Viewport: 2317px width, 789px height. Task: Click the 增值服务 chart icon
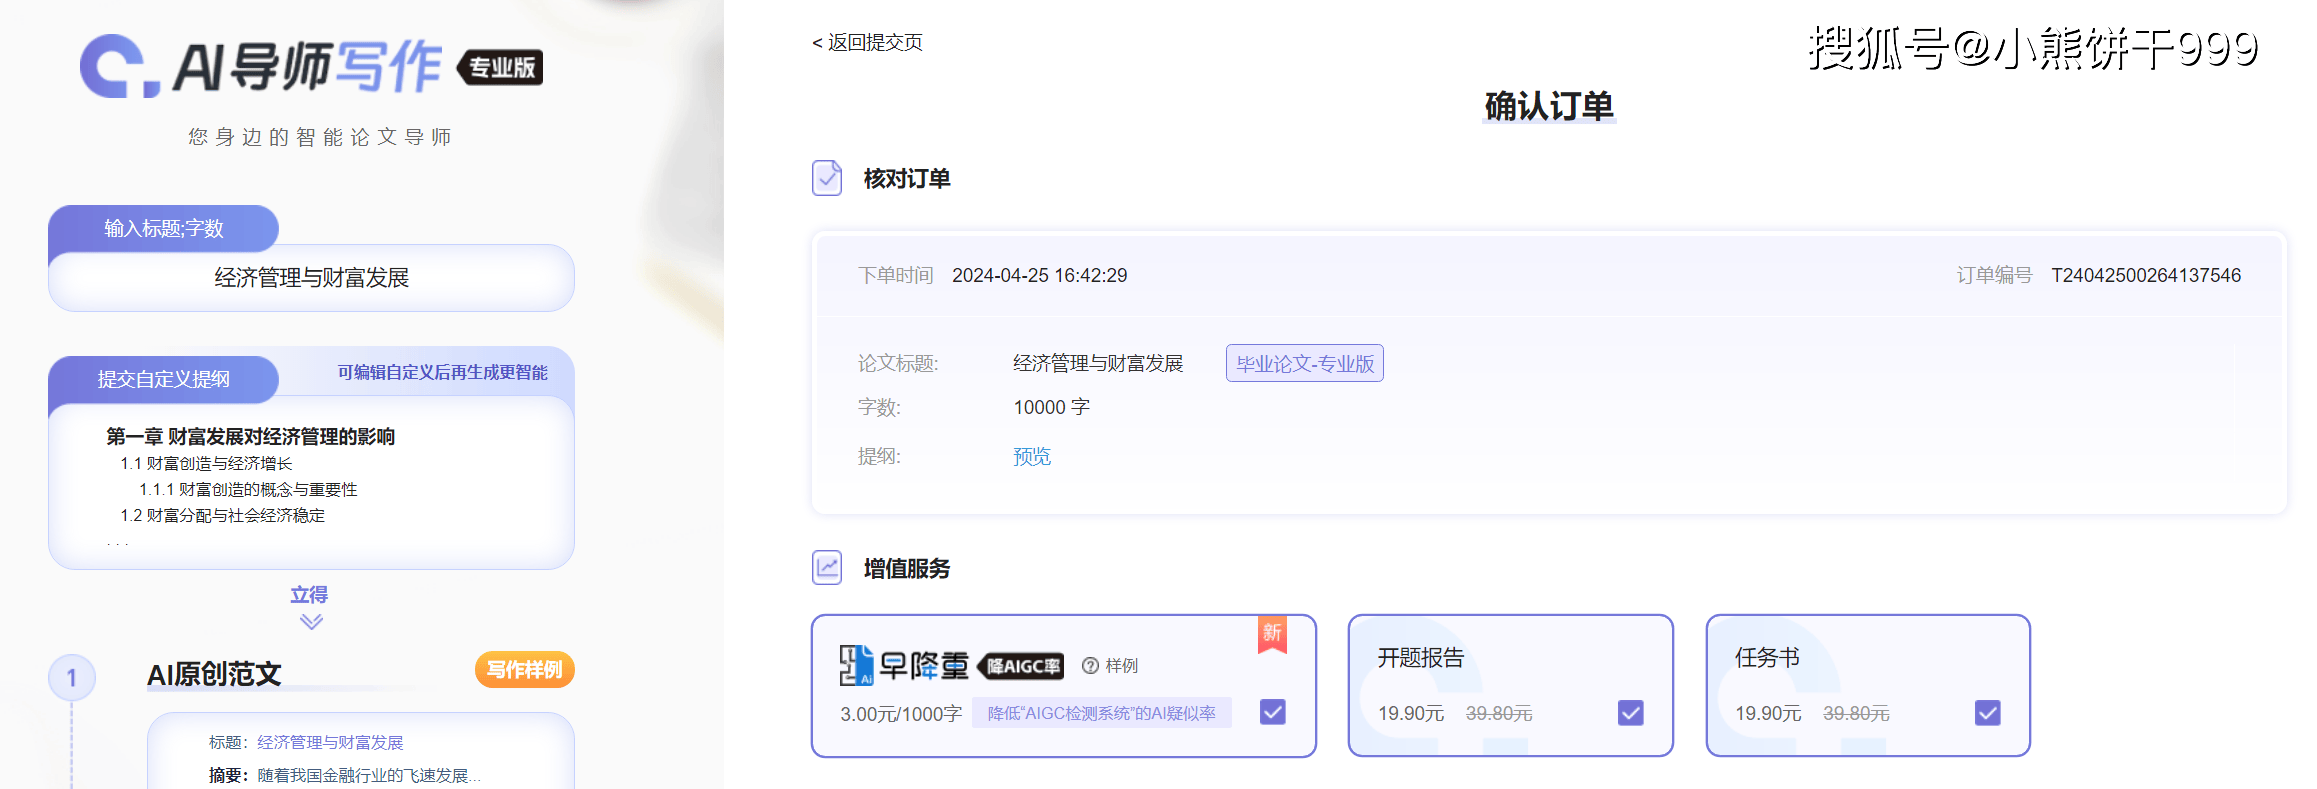click(827, 568)
